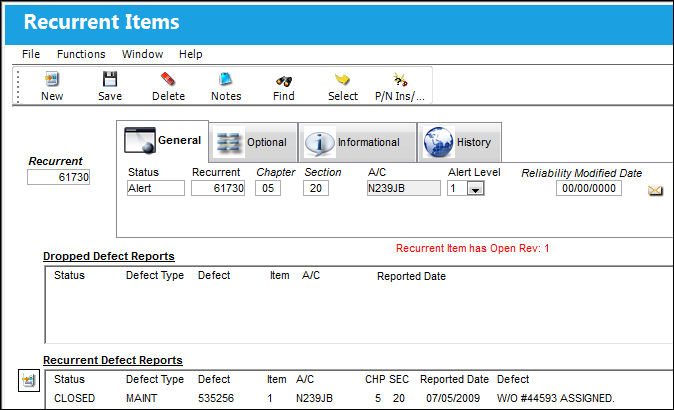The width and height of the screenshot is (674, 410).
Task: Click Defect Type column header in Dropped reports
Action: (x=155, y=275)
